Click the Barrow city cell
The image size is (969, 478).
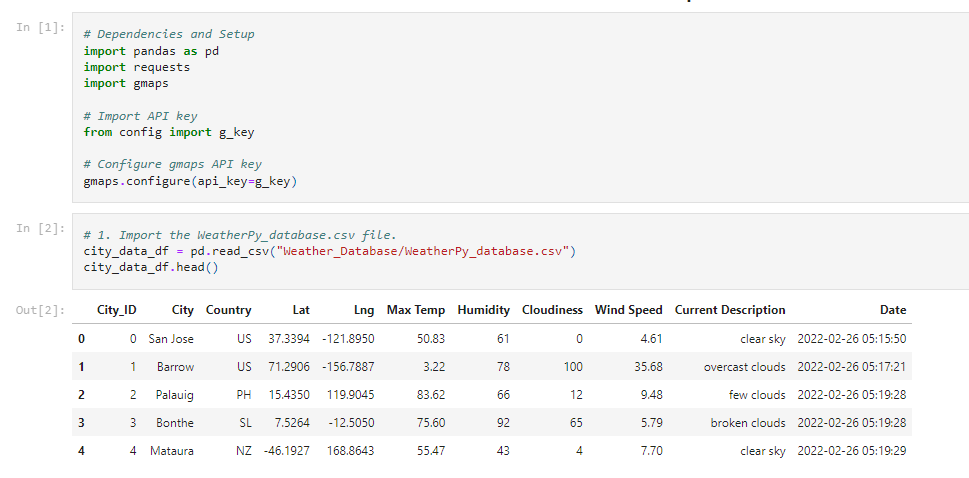click(176, 367)
